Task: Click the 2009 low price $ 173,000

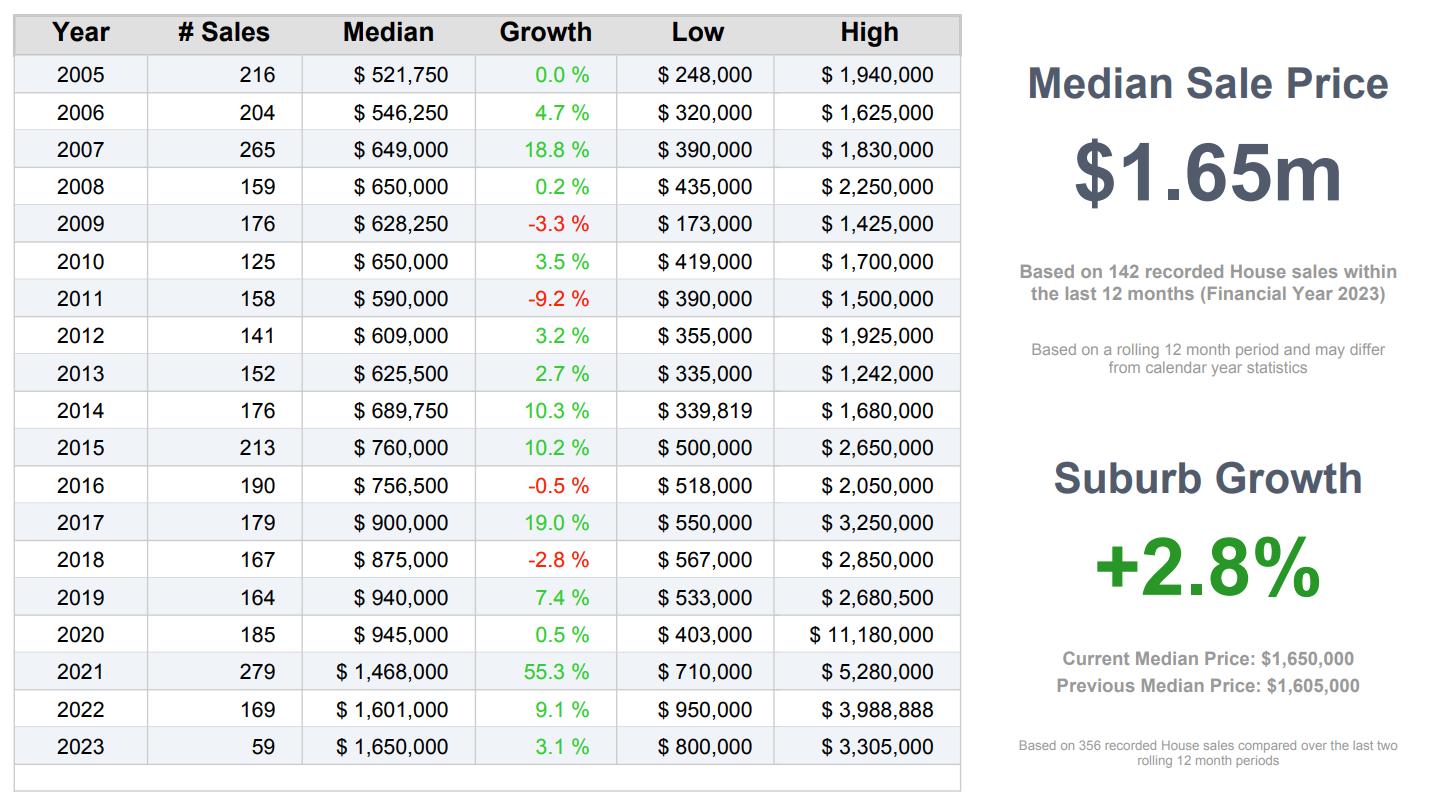Action: coord(704,224)
